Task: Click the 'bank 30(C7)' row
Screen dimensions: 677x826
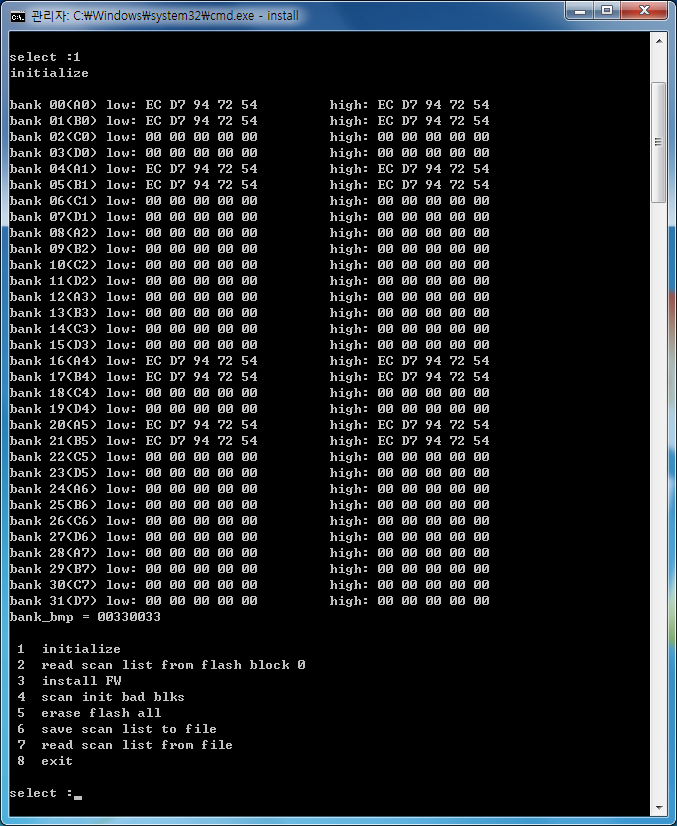Action: click(249, 585)
